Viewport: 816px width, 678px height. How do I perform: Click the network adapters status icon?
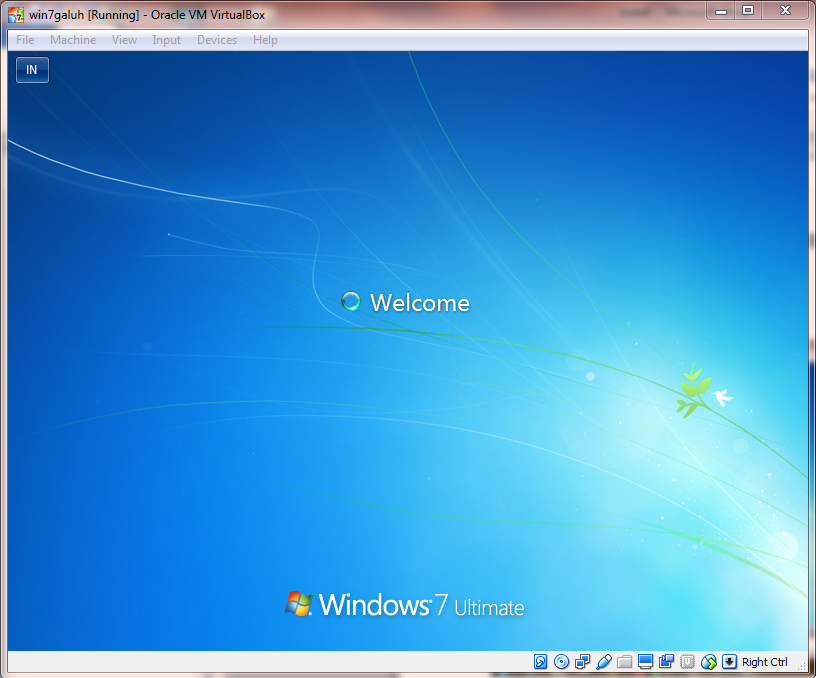click(581, 661)
